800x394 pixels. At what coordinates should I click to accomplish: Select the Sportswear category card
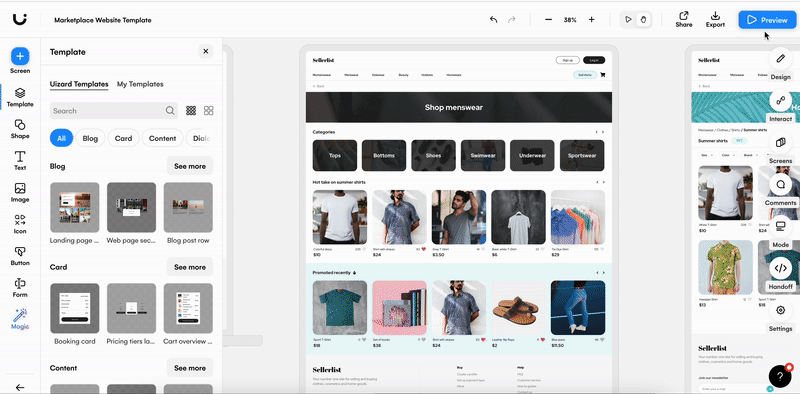pyautogui.click(x=582, y=156)
